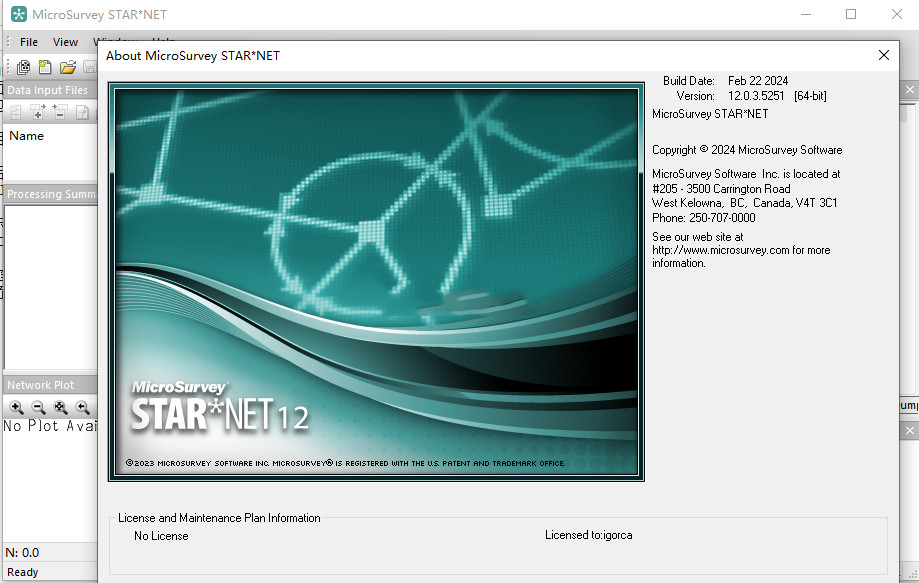Image resolution: width=919 pixels, height=583 pixels.
Task: Click the Ready status bar text
Action: 22,572
